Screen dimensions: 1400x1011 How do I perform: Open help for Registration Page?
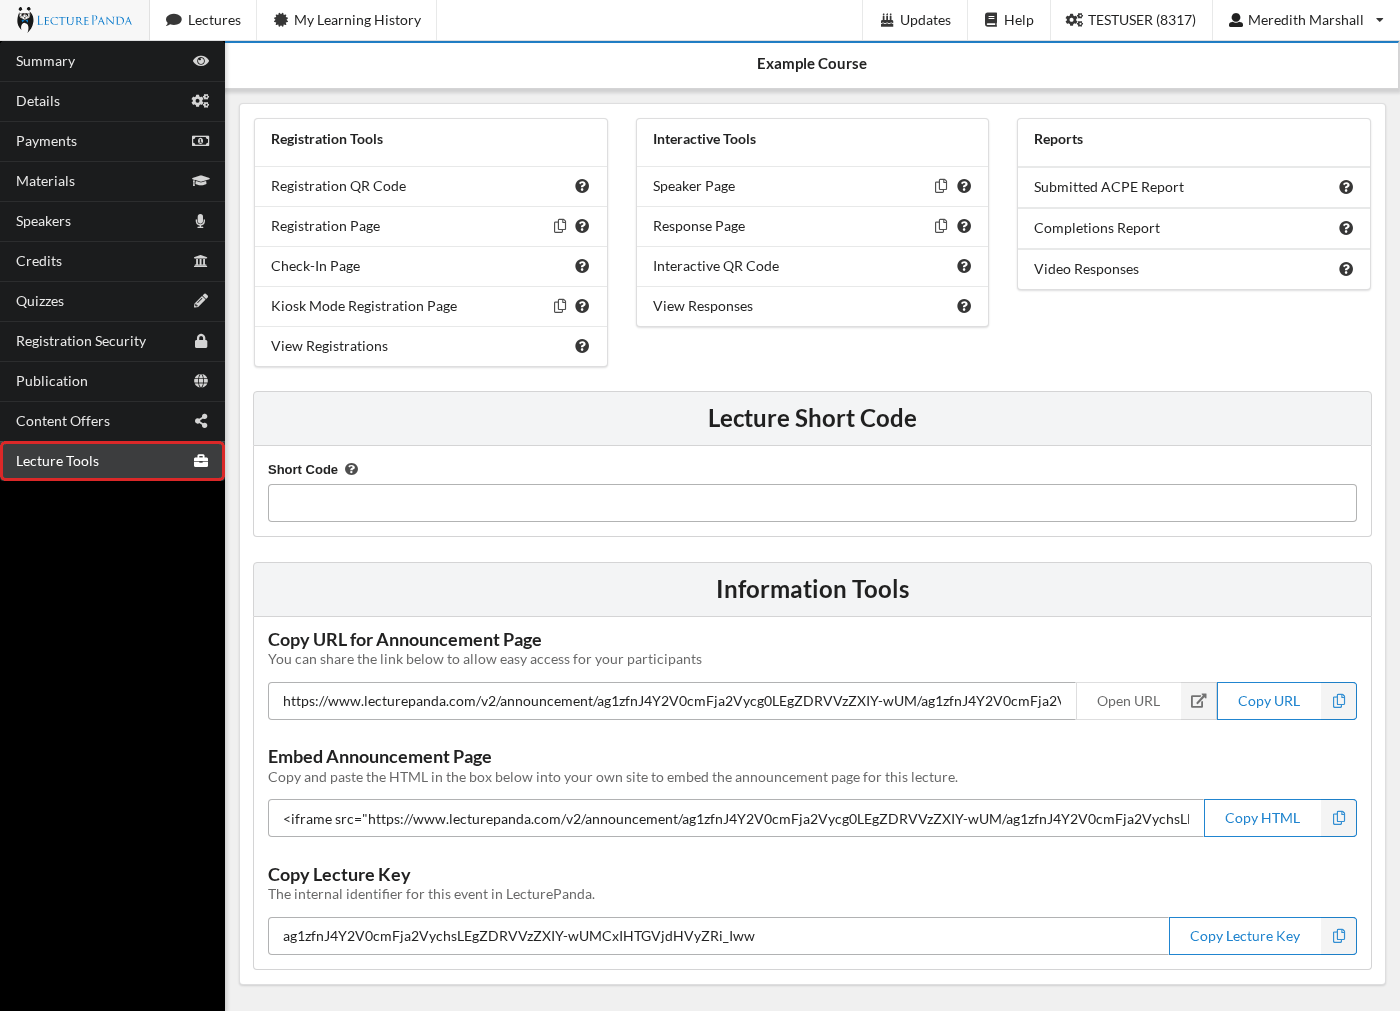click(x=582, y=226)
